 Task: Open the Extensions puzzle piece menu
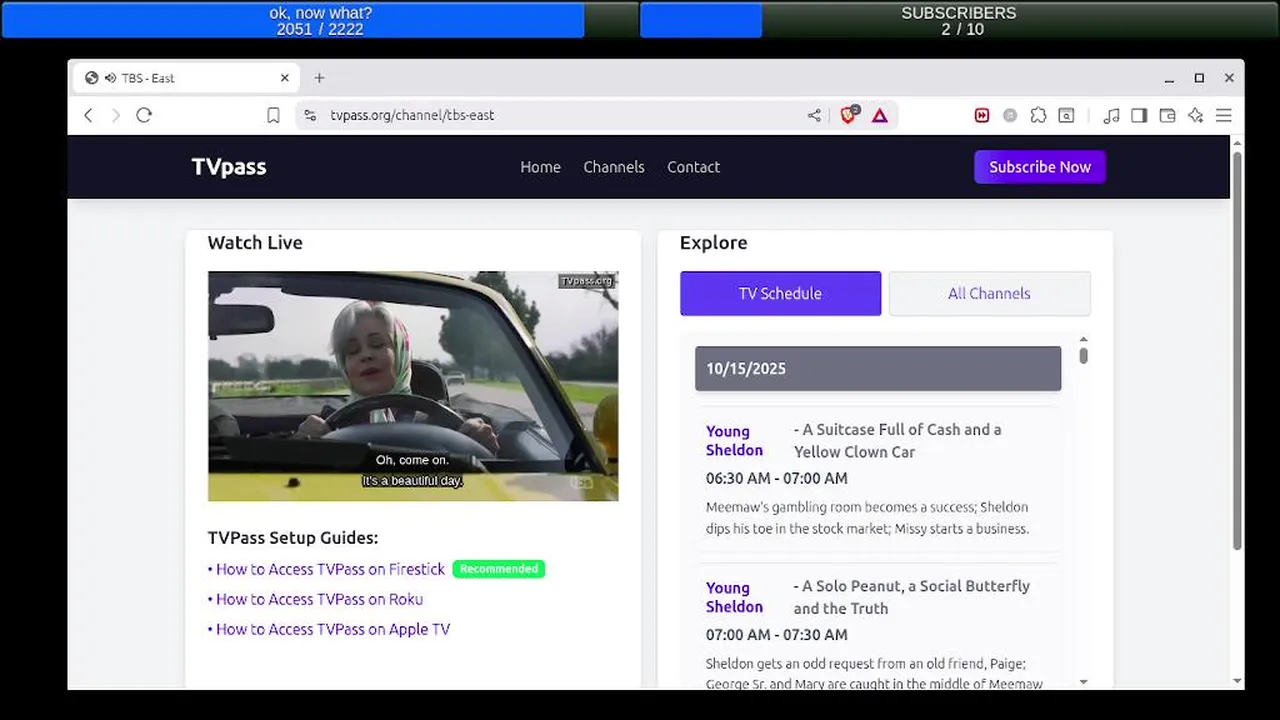coord(1038,116)
